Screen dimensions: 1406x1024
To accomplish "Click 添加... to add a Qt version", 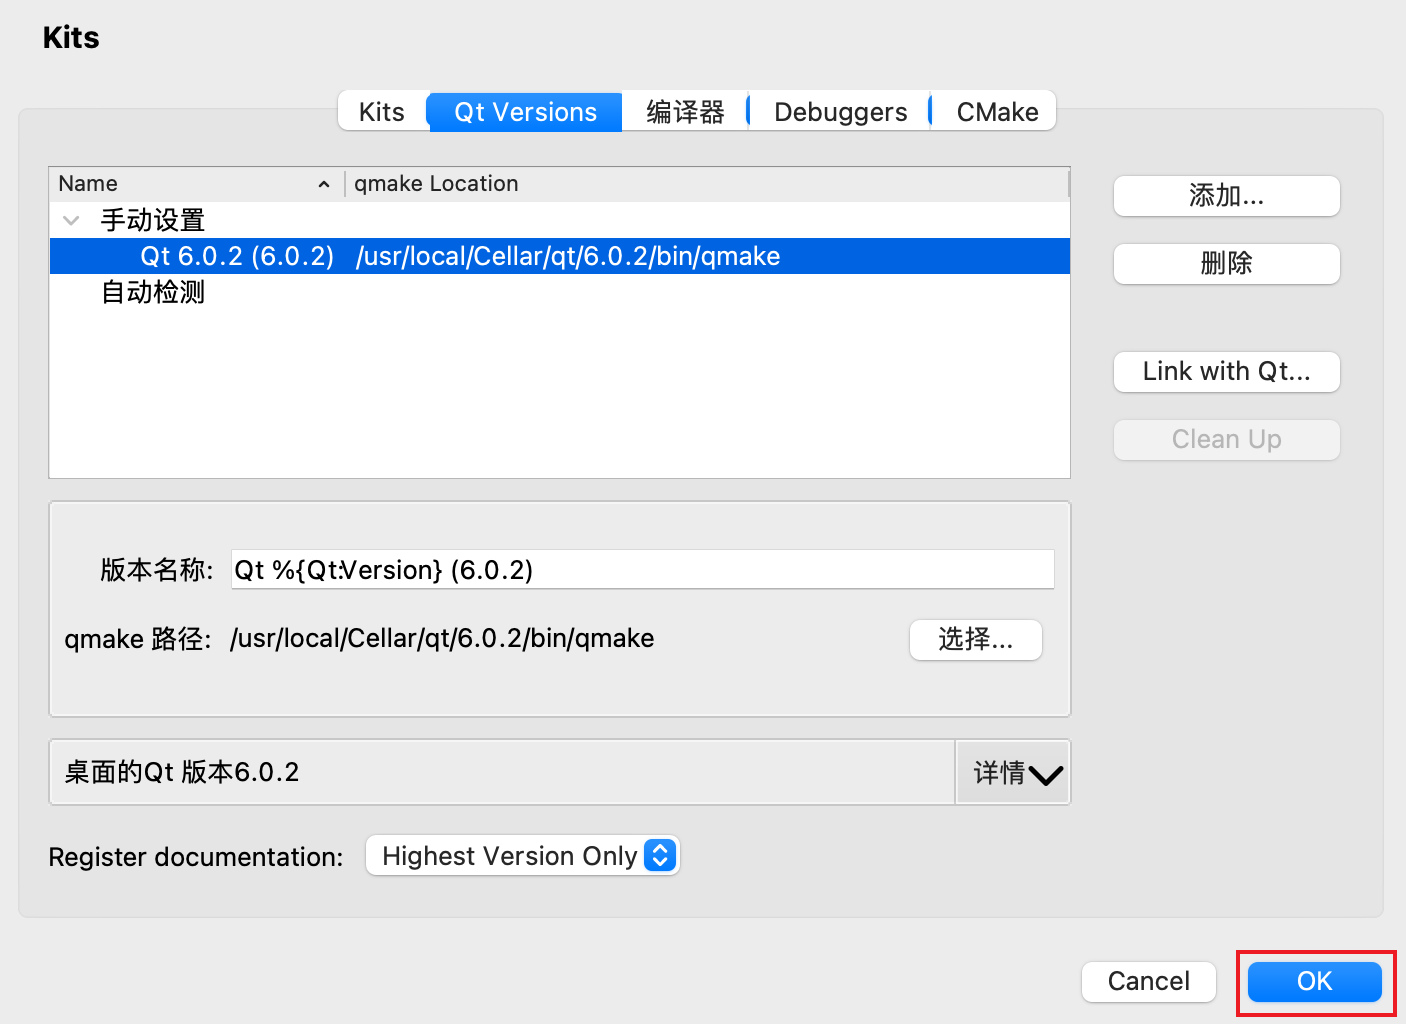I will point(1226,196).
